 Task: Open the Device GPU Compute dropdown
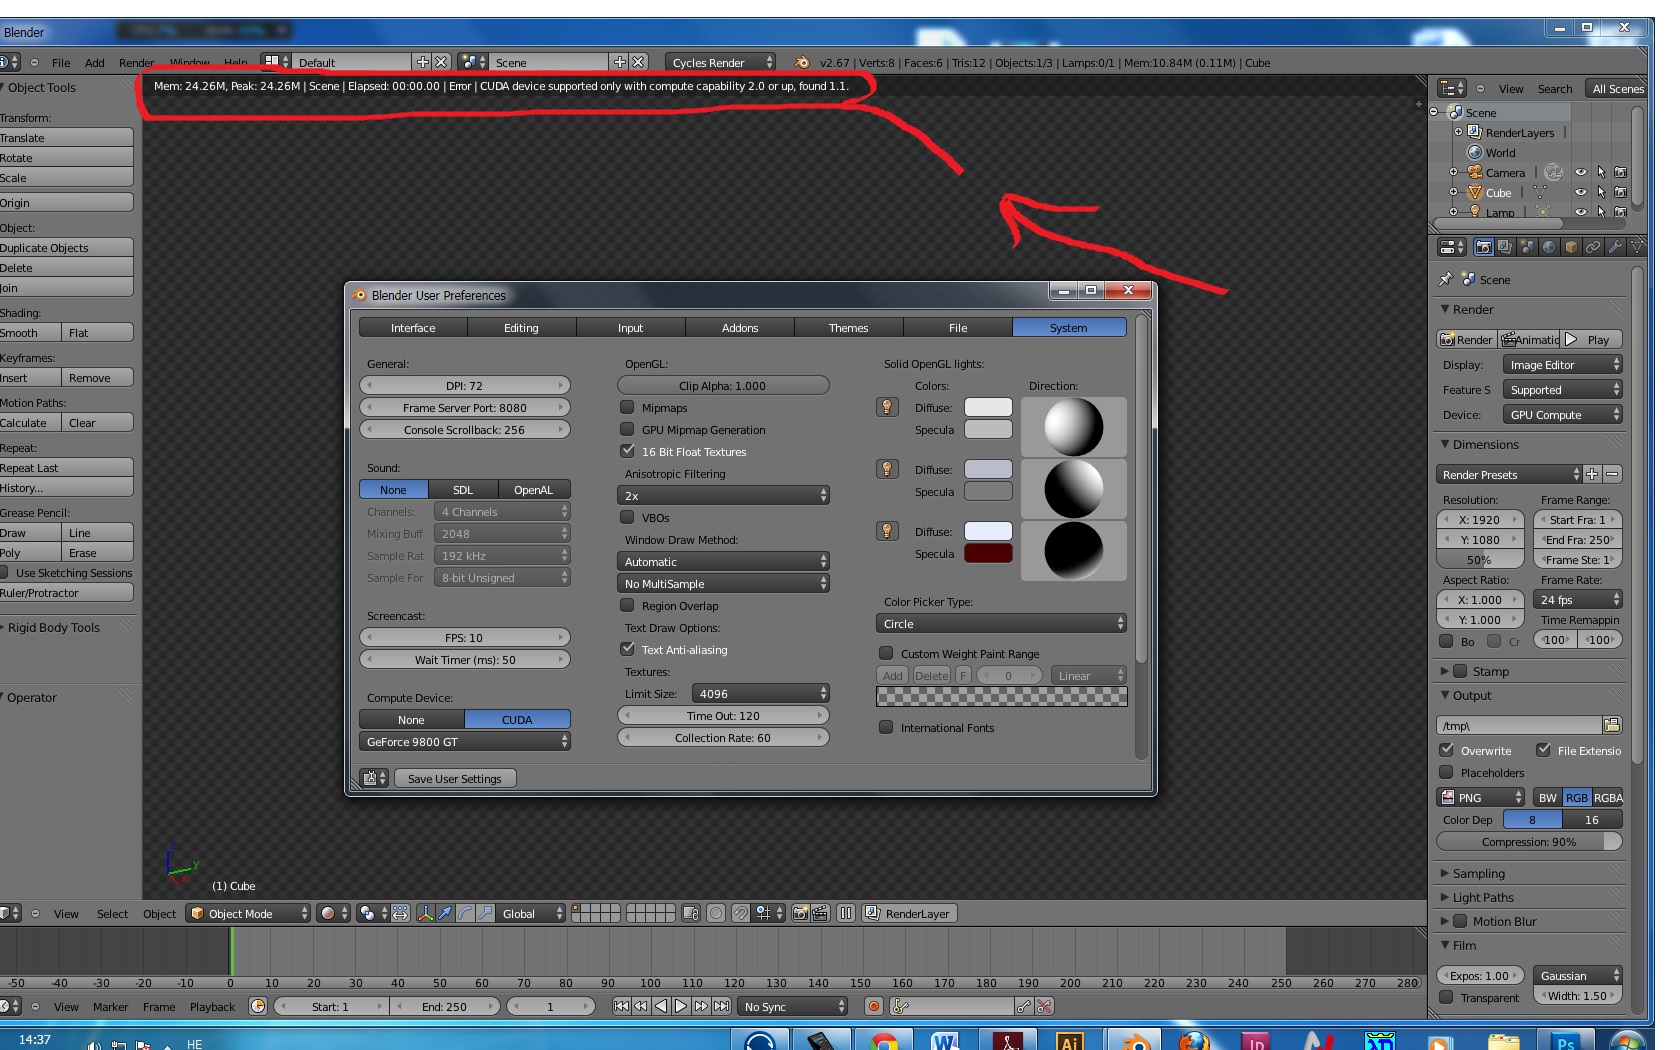click(x=1562, y=414)
